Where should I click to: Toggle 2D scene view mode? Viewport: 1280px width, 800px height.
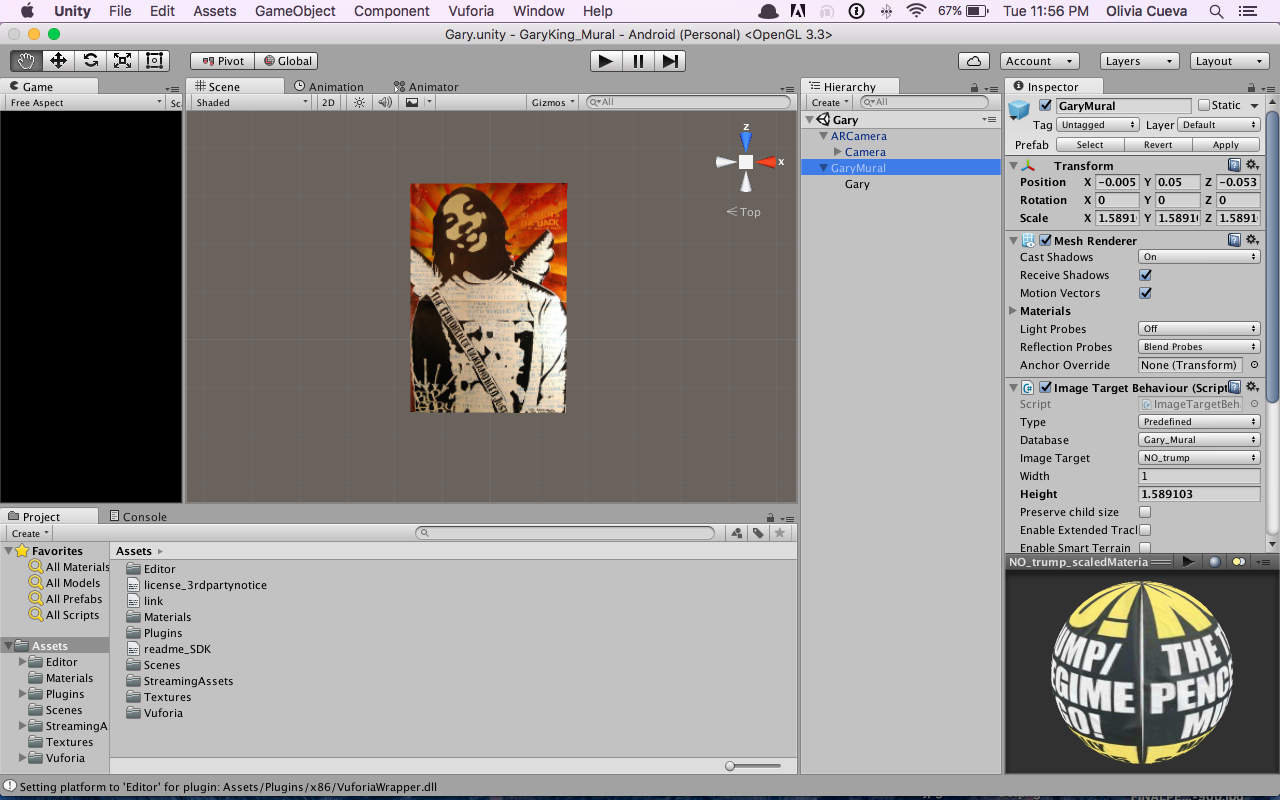(328, 102)
